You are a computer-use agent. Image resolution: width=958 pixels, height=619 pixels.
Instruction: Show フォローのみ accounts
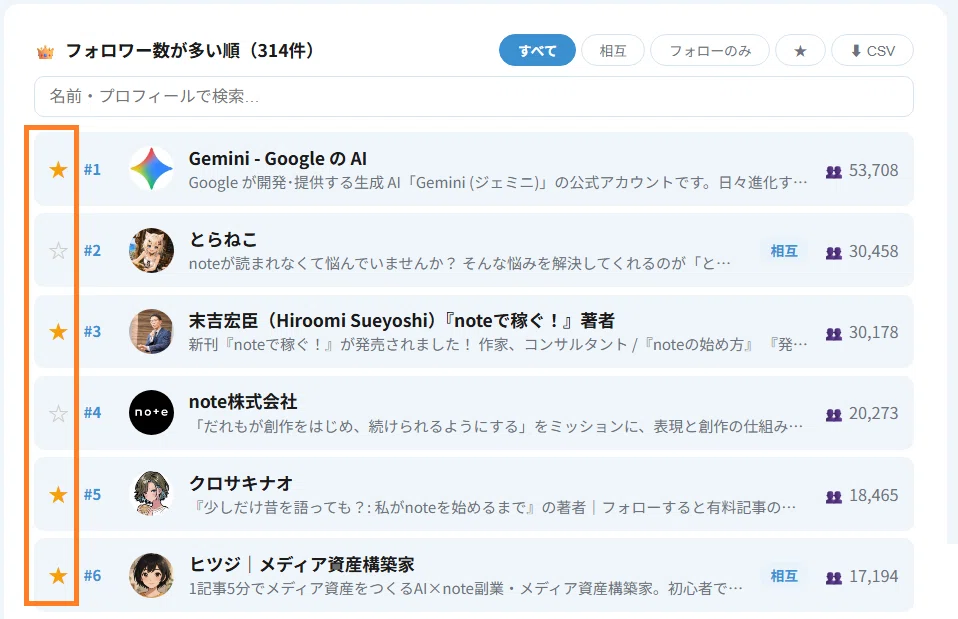pos(710,50)
